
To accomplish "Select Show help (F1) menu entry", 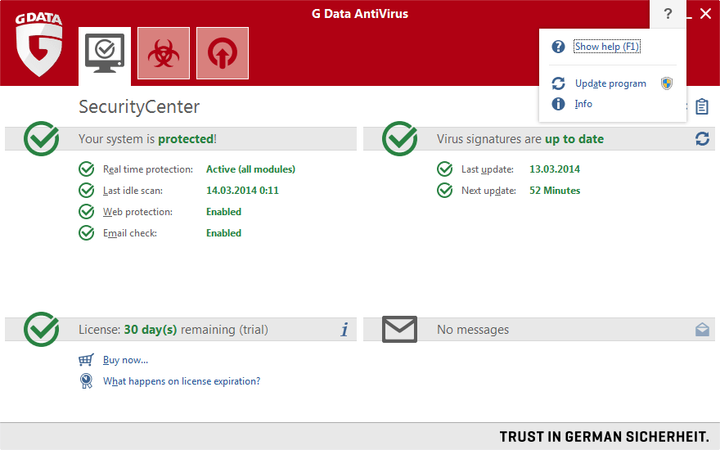I will [x=606, y=46].
